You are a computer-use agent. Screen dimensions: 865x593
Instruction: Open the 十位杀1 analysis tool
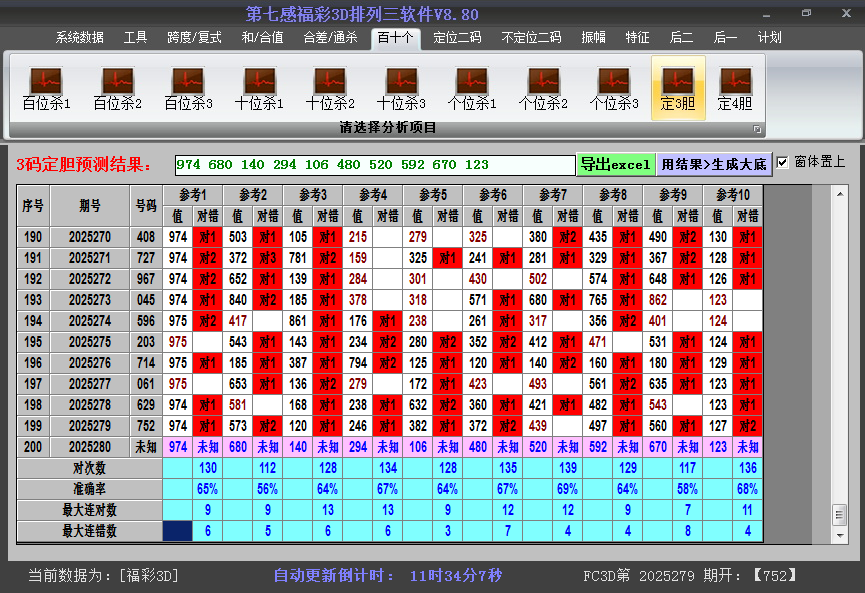259,85
